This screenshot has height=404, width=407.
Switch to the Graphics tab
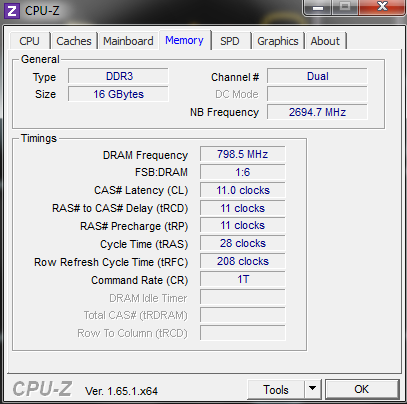pos(278,41)
